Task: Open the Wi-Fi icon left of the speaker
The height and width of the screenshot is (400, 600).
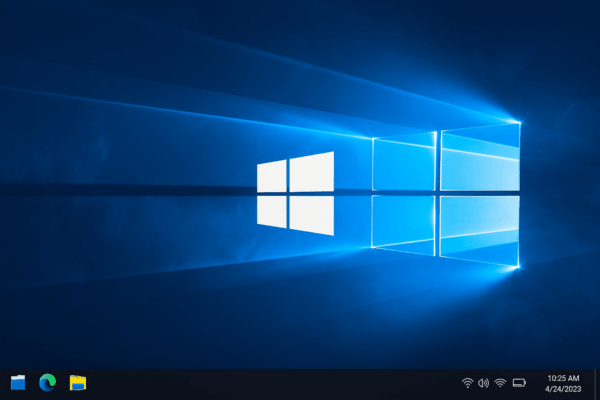Action: [467, 383]
